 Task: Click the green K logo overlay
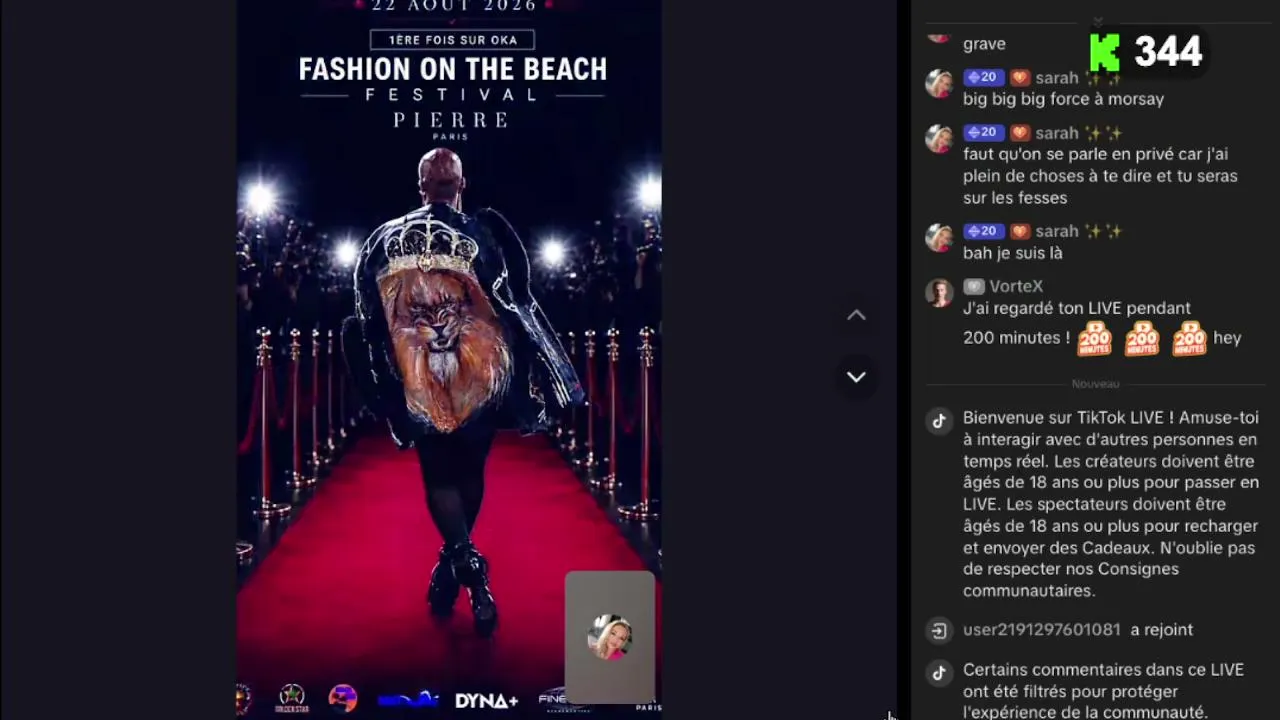pyautogui.click(x=1104, y=52)
